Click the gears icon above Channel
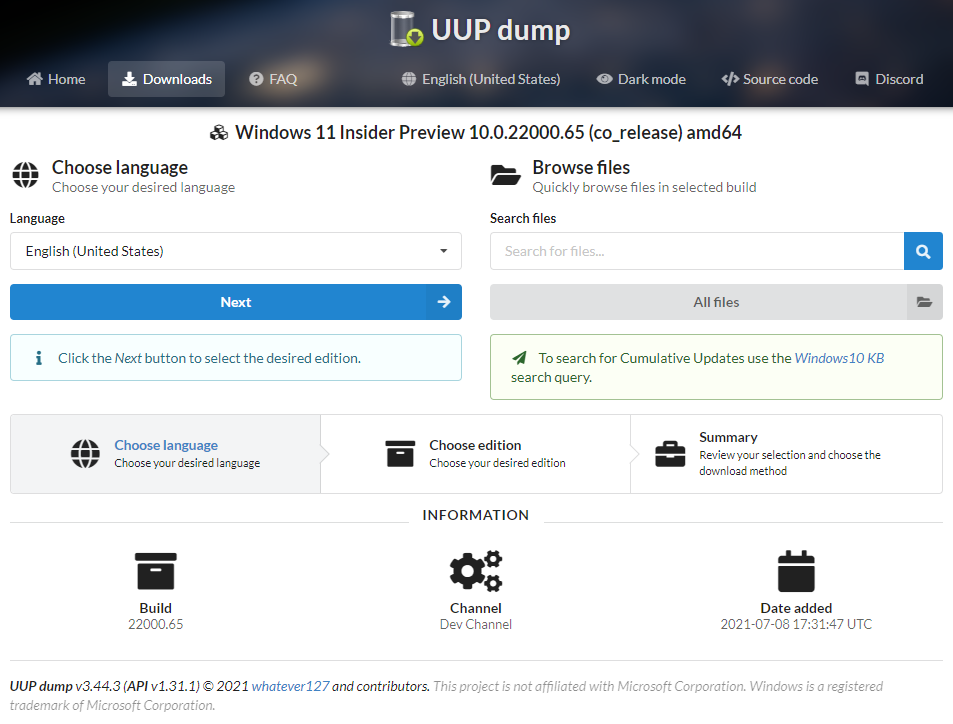953x724 pixels. [x=476, y=571]
